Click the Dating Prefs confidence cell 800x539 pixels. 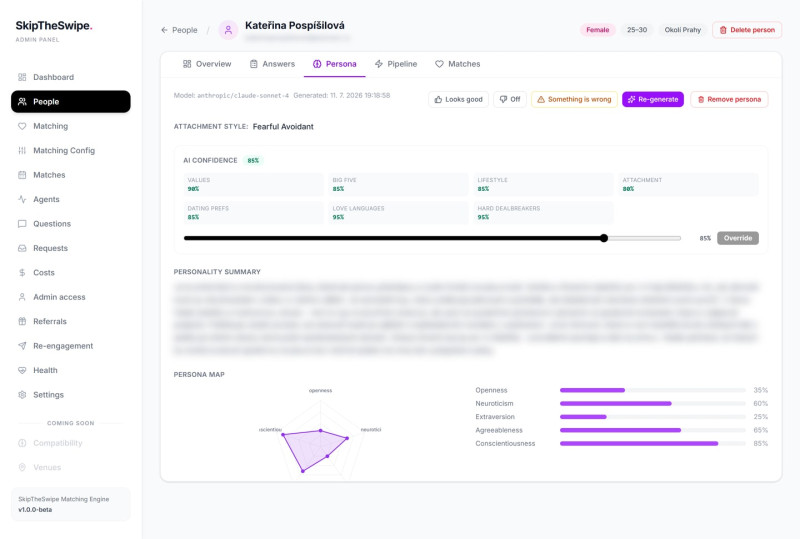tap(254, 213)
